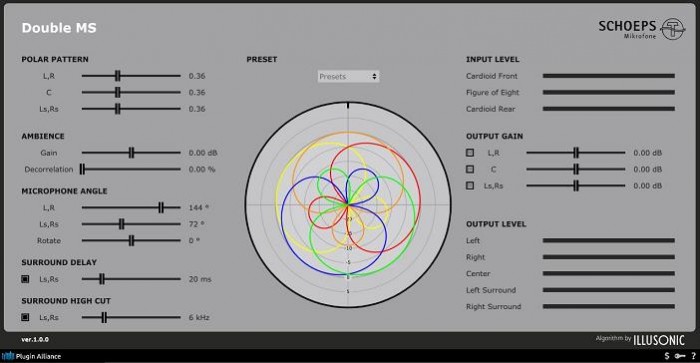Click the Decorrelation slider handle
Image resolution: width=700 pixels, height=363 pixels.
point(82,169)
